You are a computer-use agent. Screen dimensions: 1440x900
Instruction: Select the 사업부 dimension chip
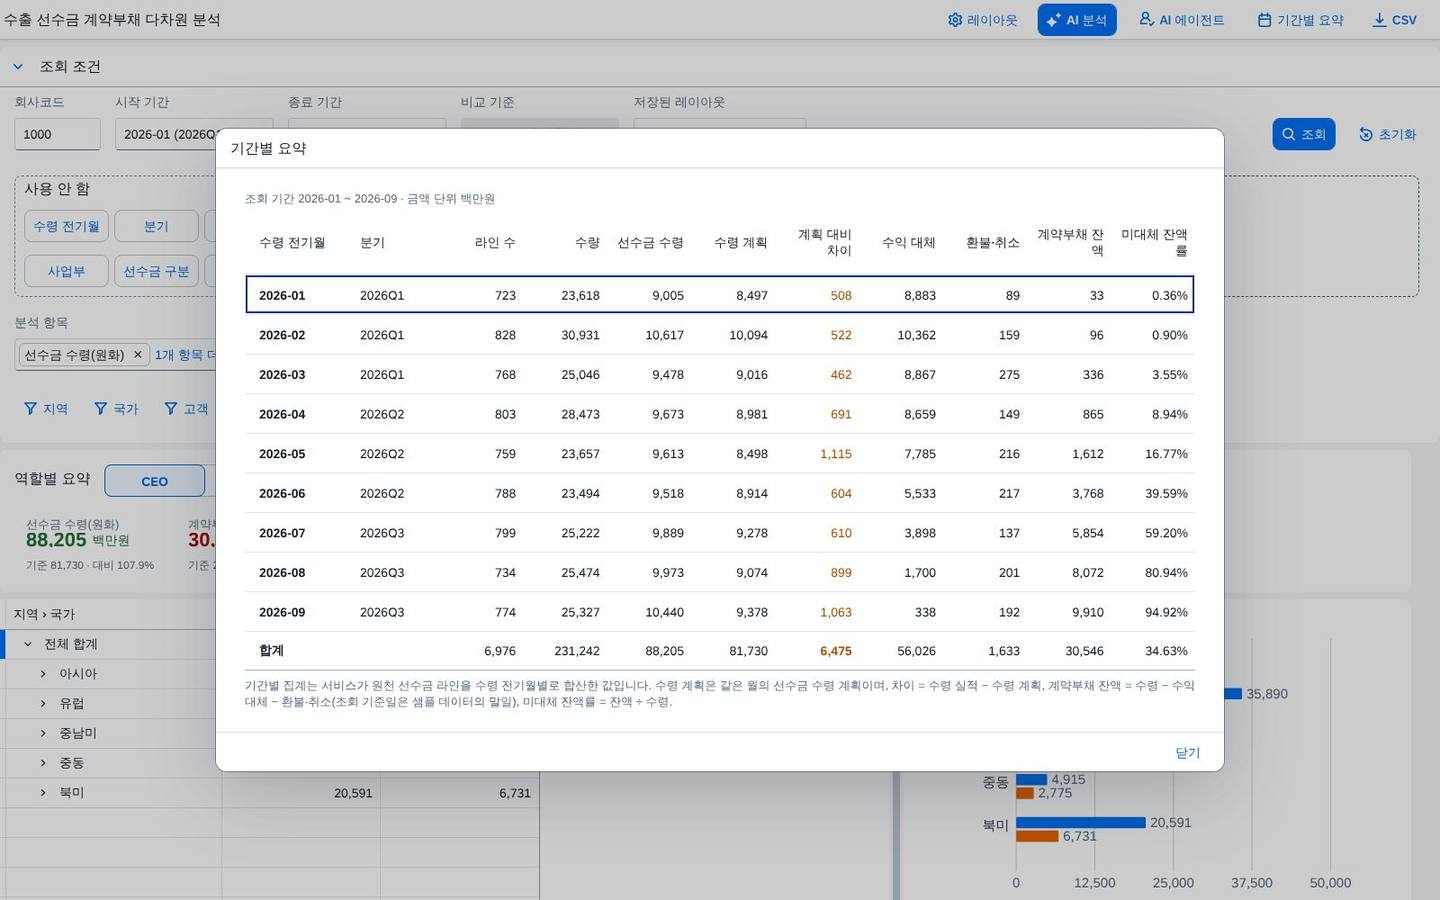66,271
